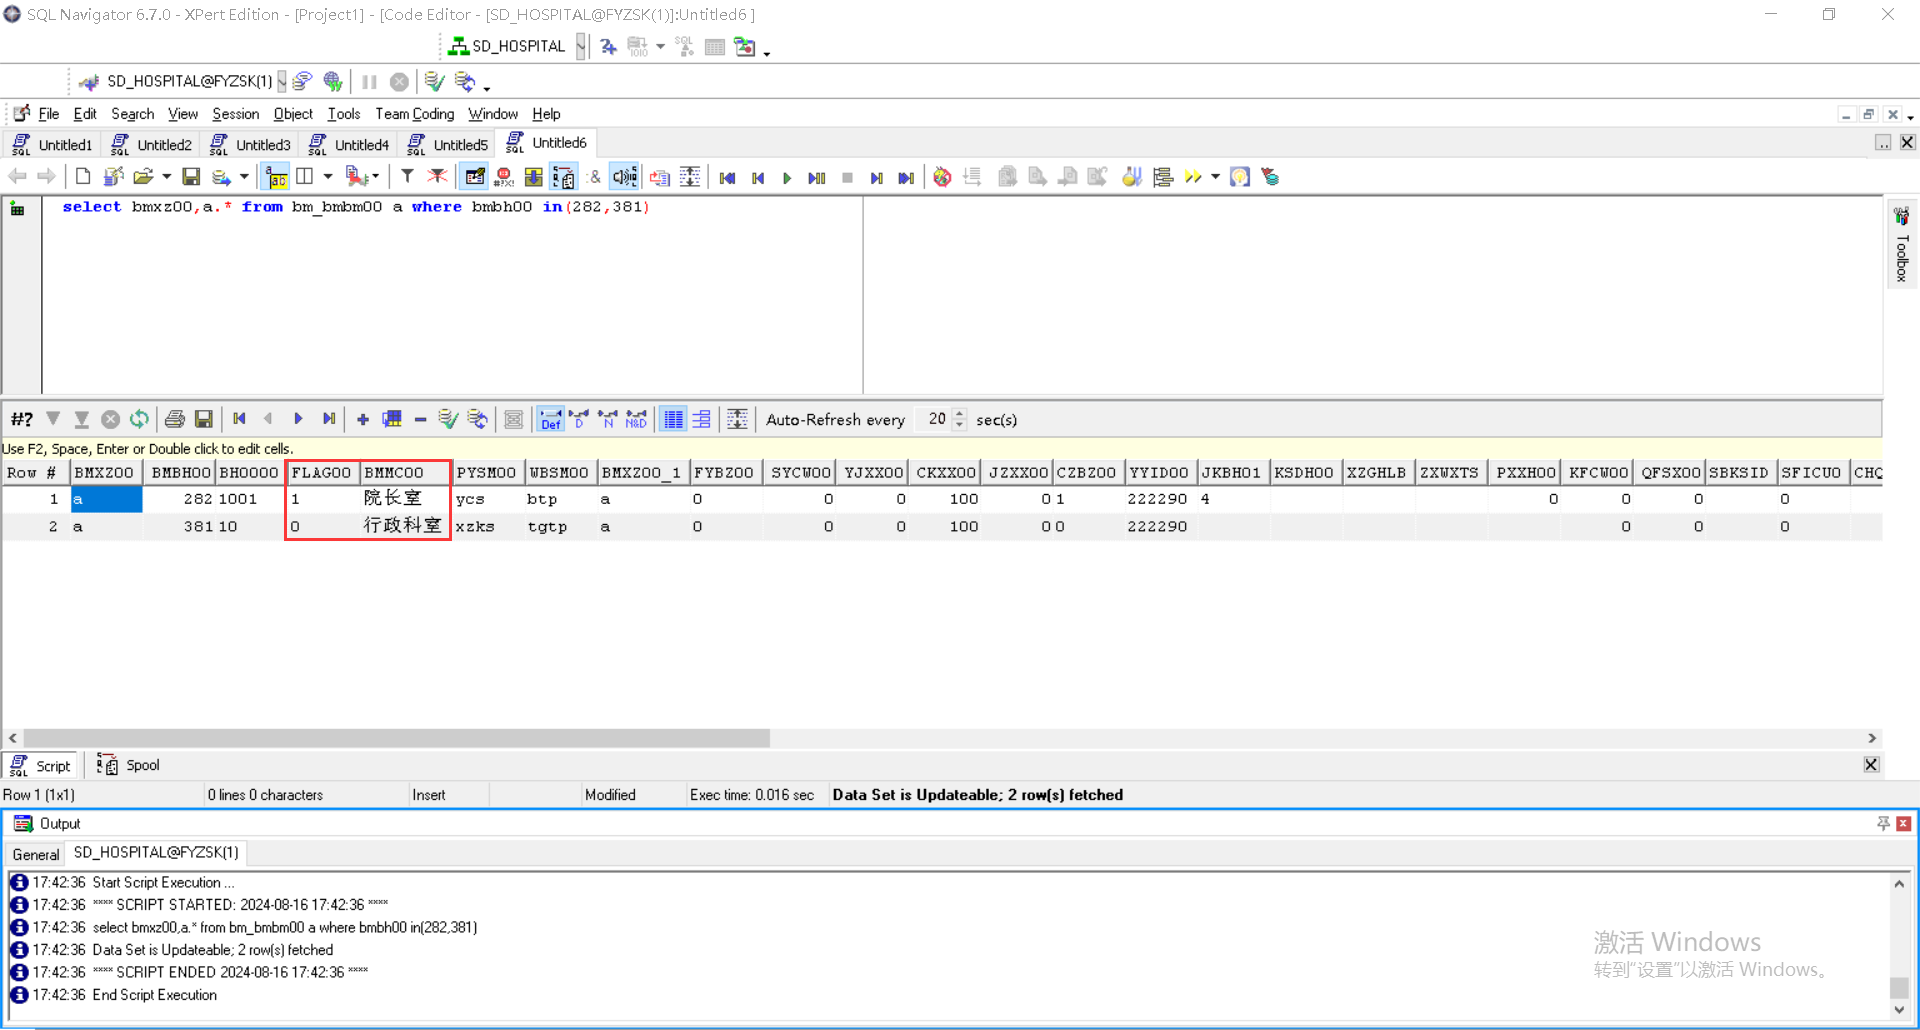Commit changes with the green check icon
Screen dimensions: 1920x1030
448,419
